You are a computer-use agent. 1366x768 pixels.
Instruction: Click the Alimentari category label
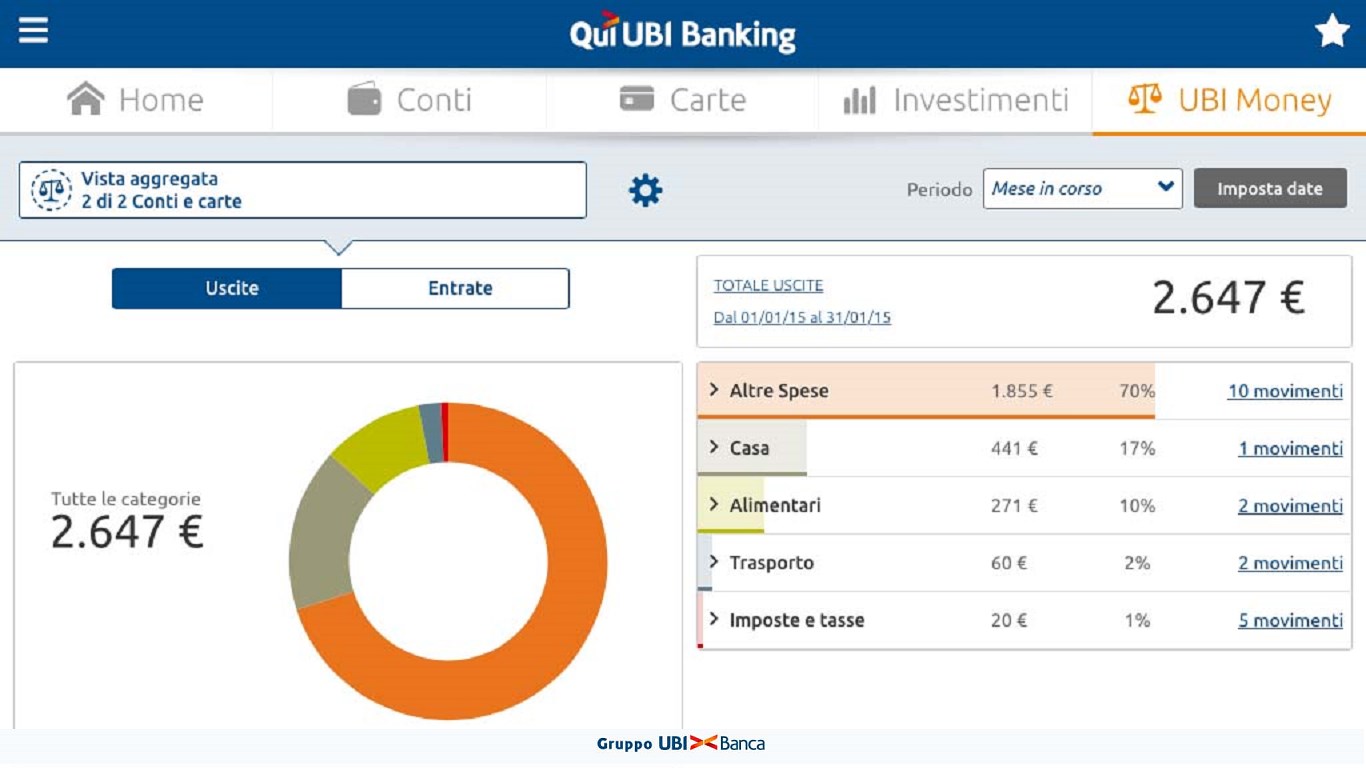point(775,505)
